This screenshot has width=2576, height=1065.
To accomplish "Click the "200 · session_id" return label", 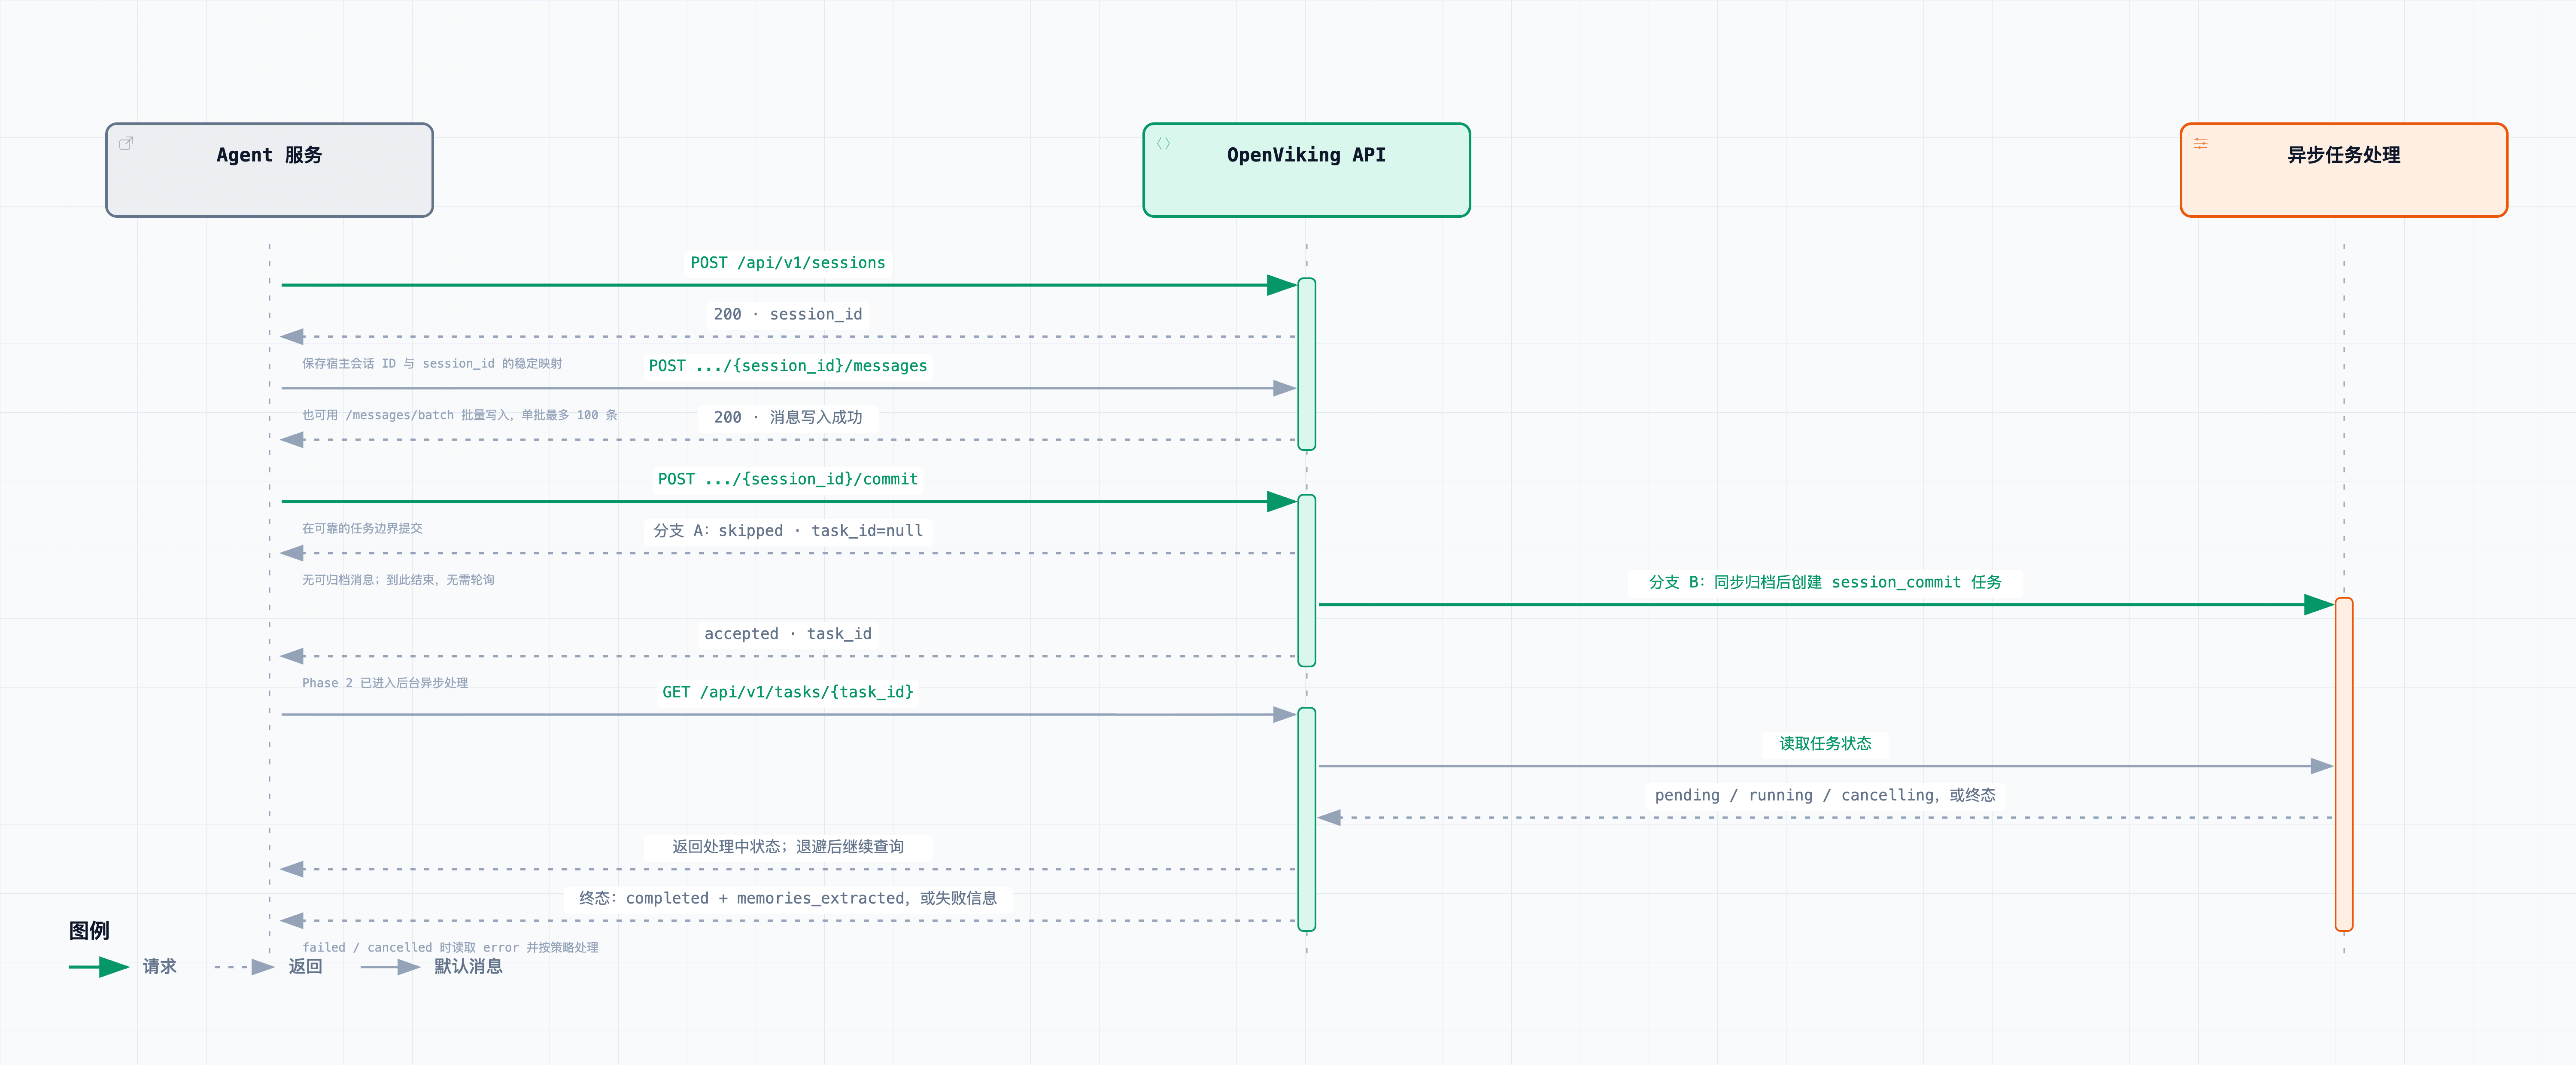I will coord(788,314).
